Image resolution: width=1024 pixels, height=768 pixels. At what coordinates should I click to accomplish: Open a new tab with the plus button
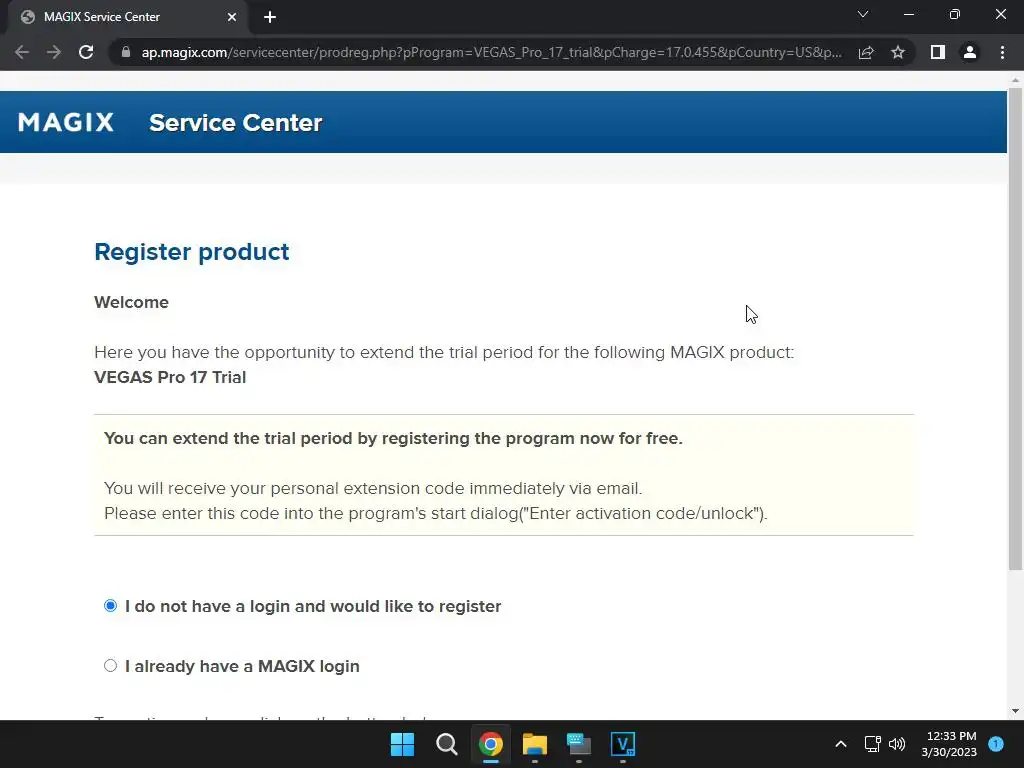(x=270, y=17)
